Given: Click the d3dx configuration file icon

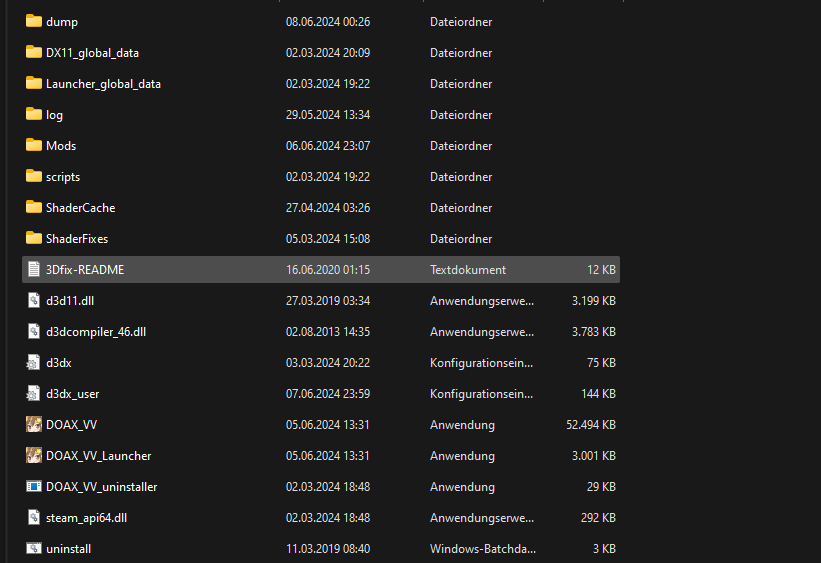Looking at the screenshot, I should [34, 362].
